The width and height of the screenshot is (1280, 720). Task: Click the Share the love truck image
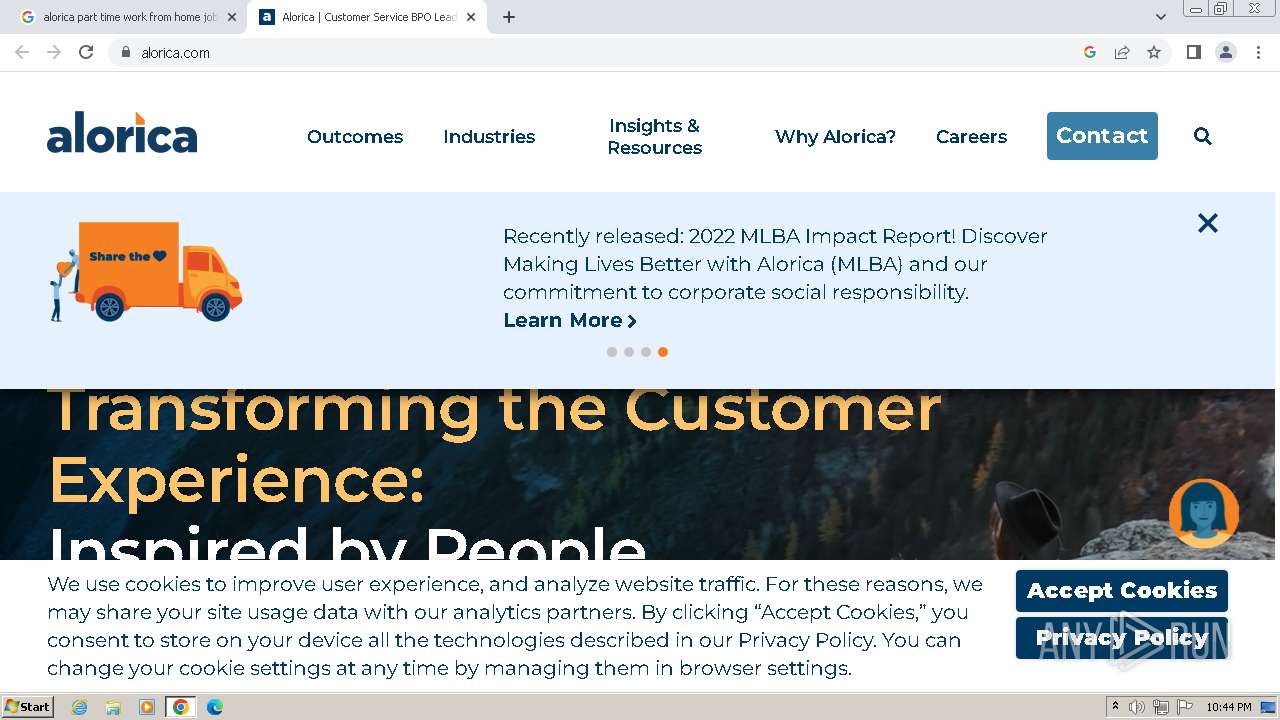[x=146, y=272]
